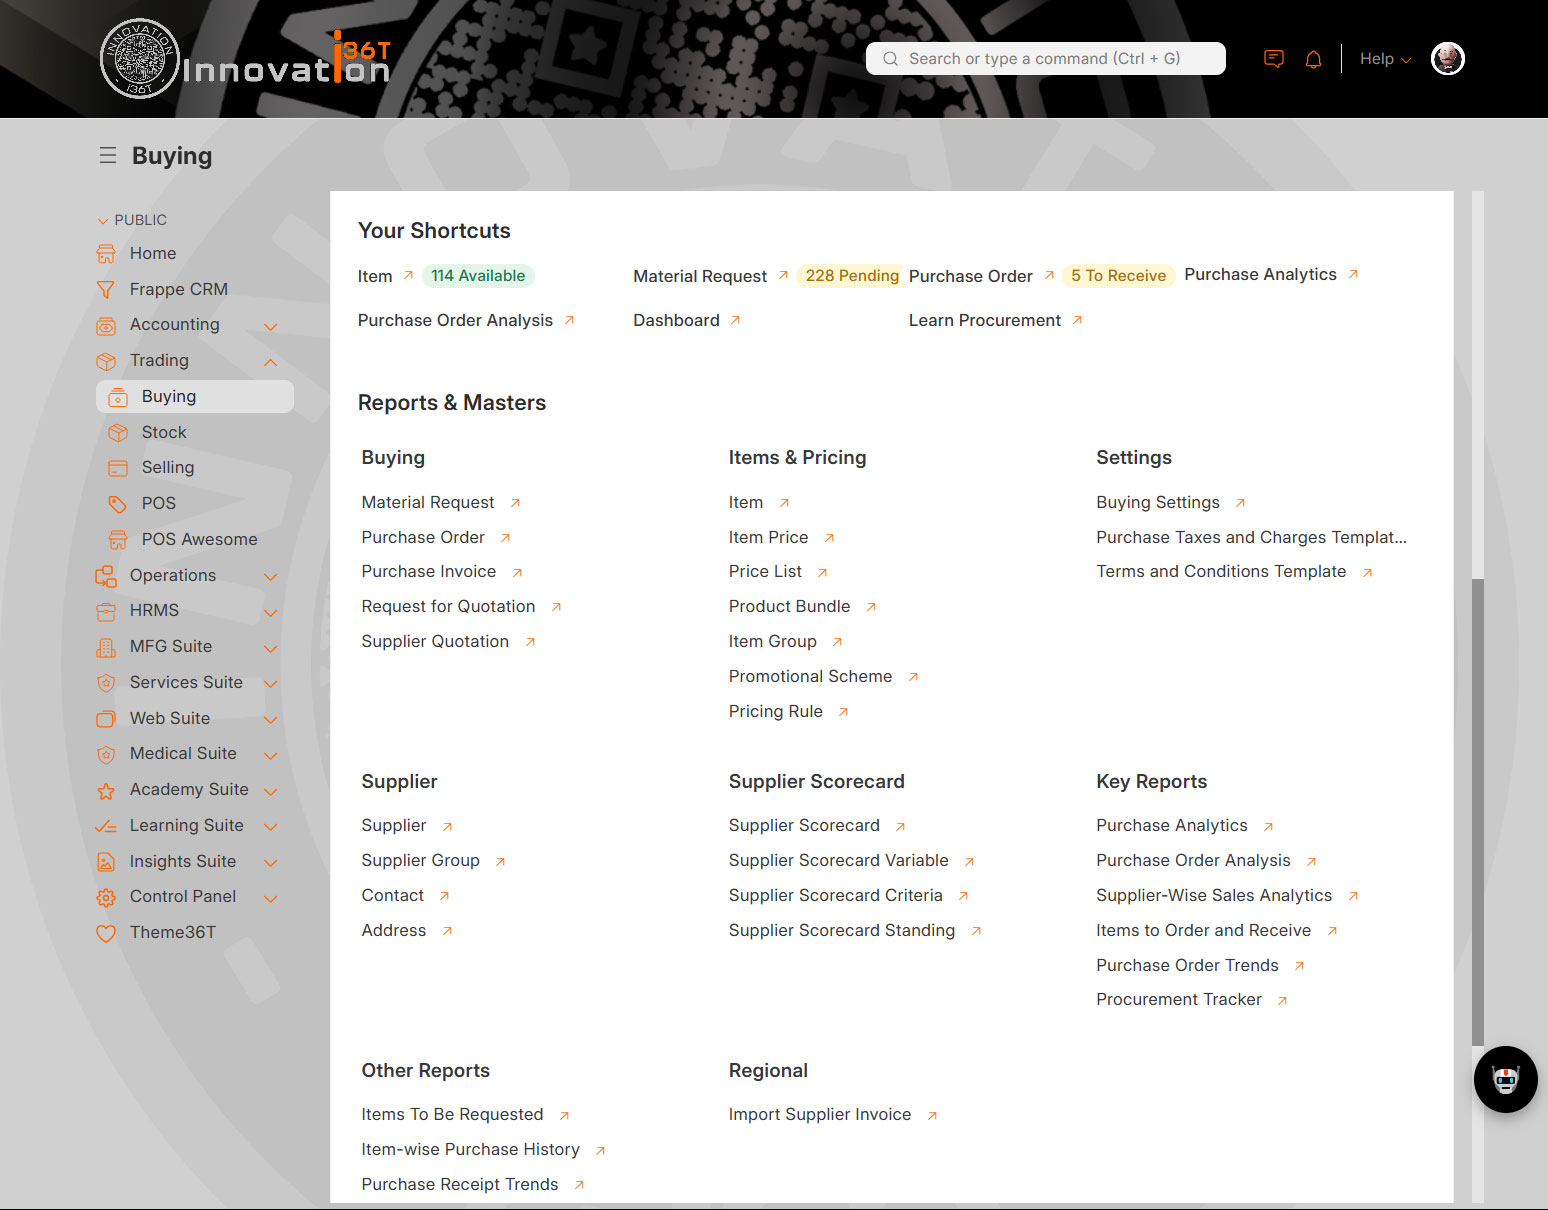Viewport: 1548px width, 1210px height.
Task: Click the Theme36T heart icon
Action: (106, 933)
